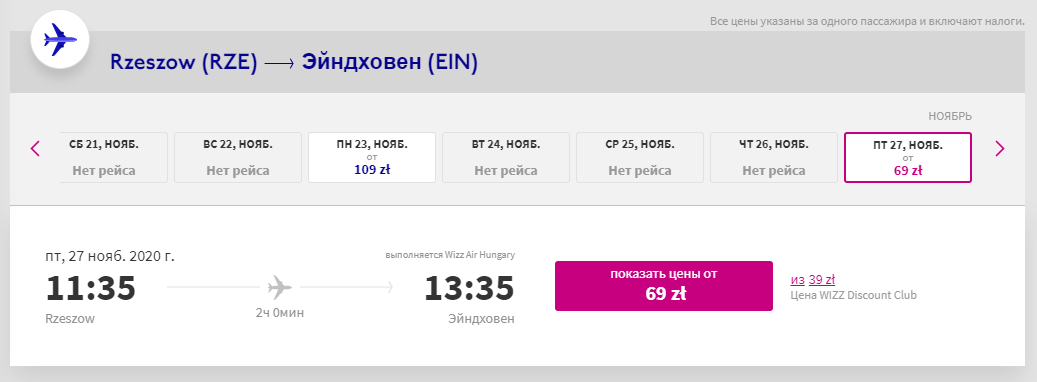The height and width of the screenshot is (382, 1037).
Task: Click the blue airplane icon in circle
Action: click(x=60, y=40)
